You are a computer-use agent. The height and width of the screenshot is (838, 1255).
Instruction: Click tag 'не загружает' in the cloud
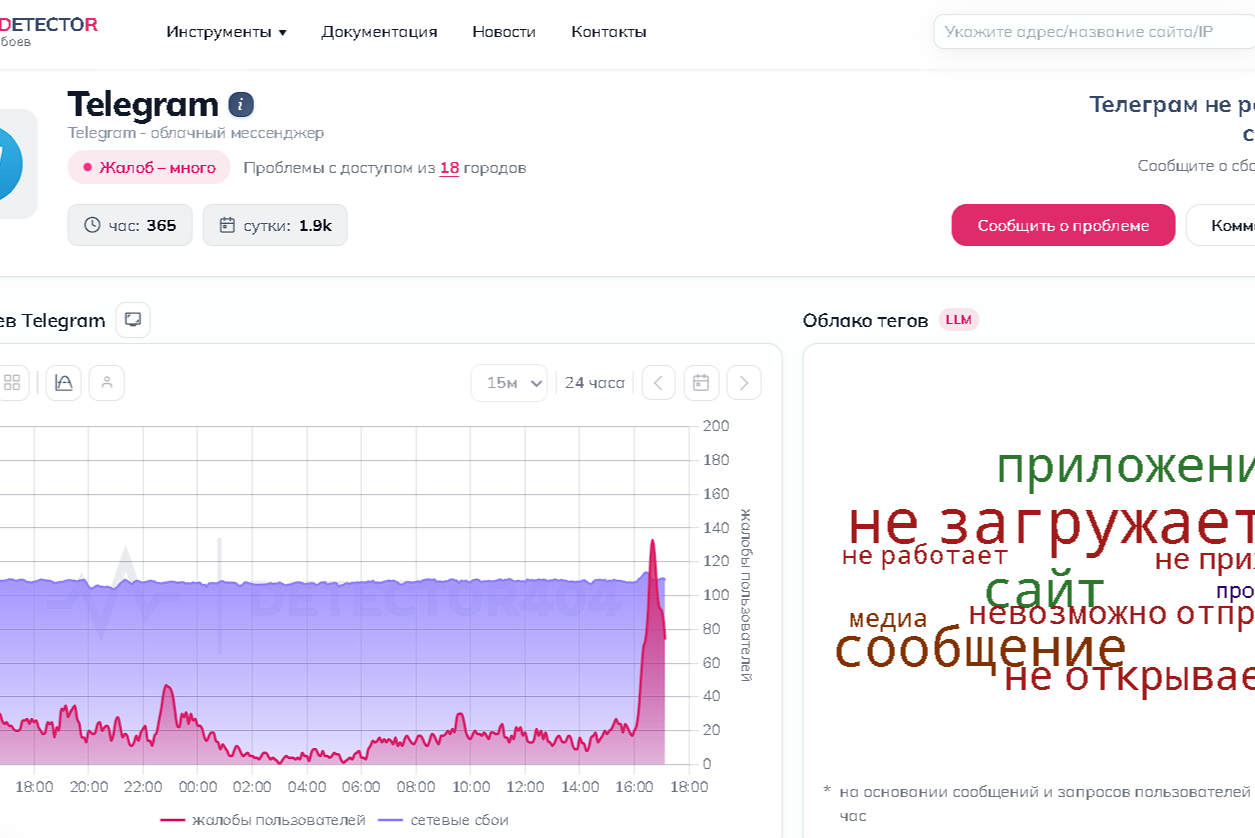[x=1050, y=523]
